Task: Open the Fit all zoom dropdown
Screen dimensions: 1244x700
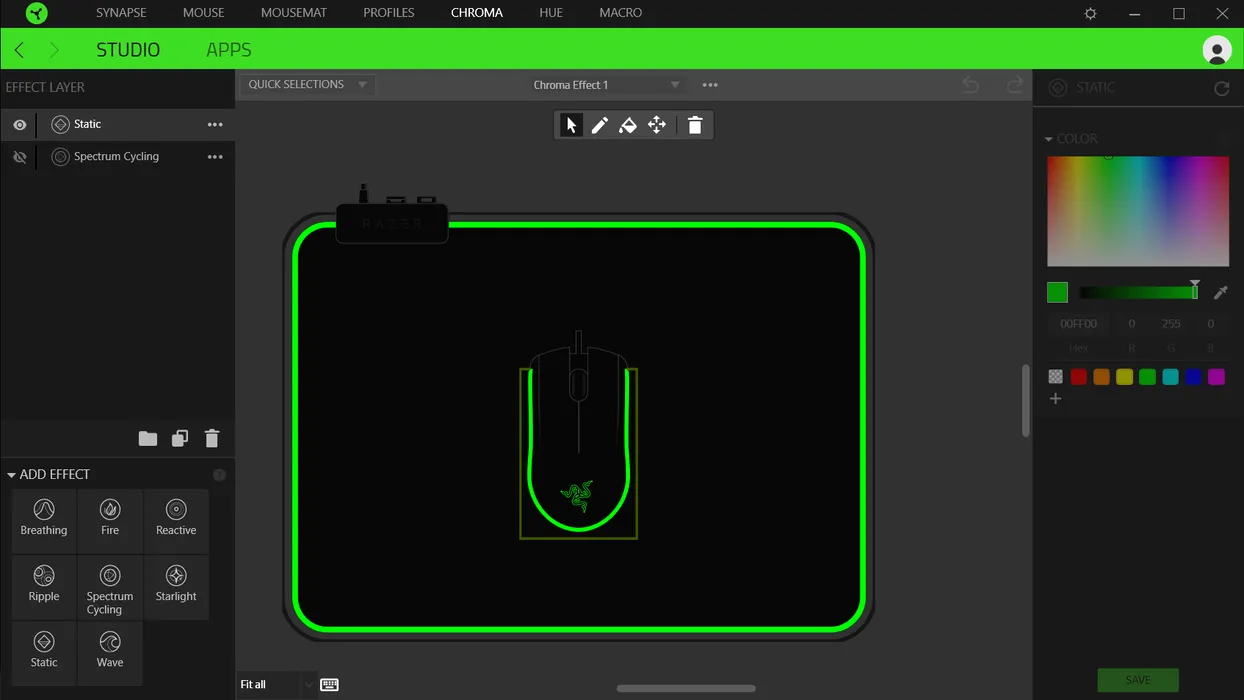Action: pyautogui.click(x=277, y=685)
